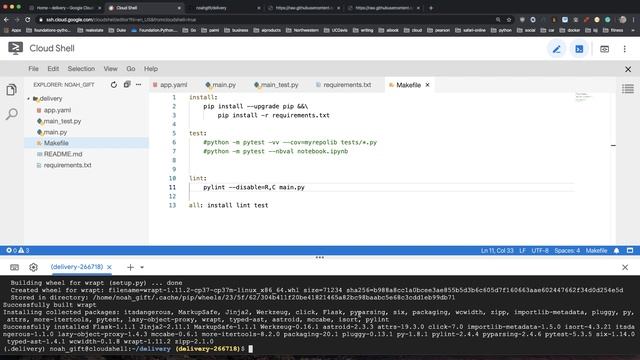Add a new terminal session tab
Image resolution: width=640 pixels, height=360 pixels.
click(130, 267)
